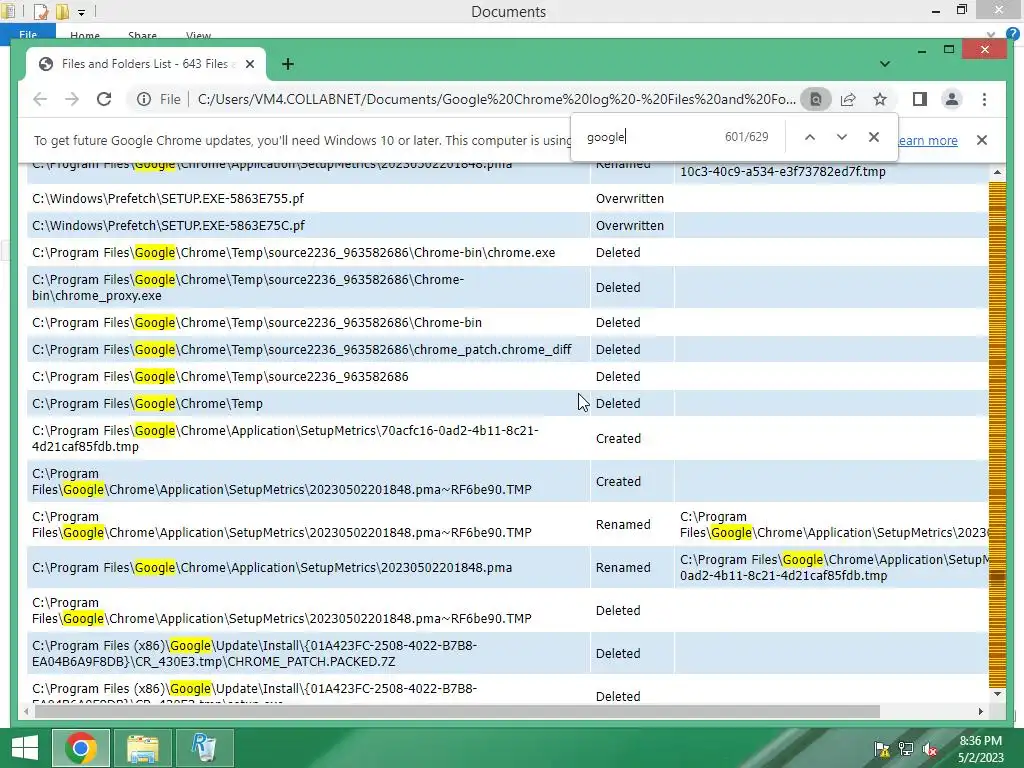Viewport: 1024px width, 768px height.
Task: Jump to previous find result
Action: pos(810,137)
